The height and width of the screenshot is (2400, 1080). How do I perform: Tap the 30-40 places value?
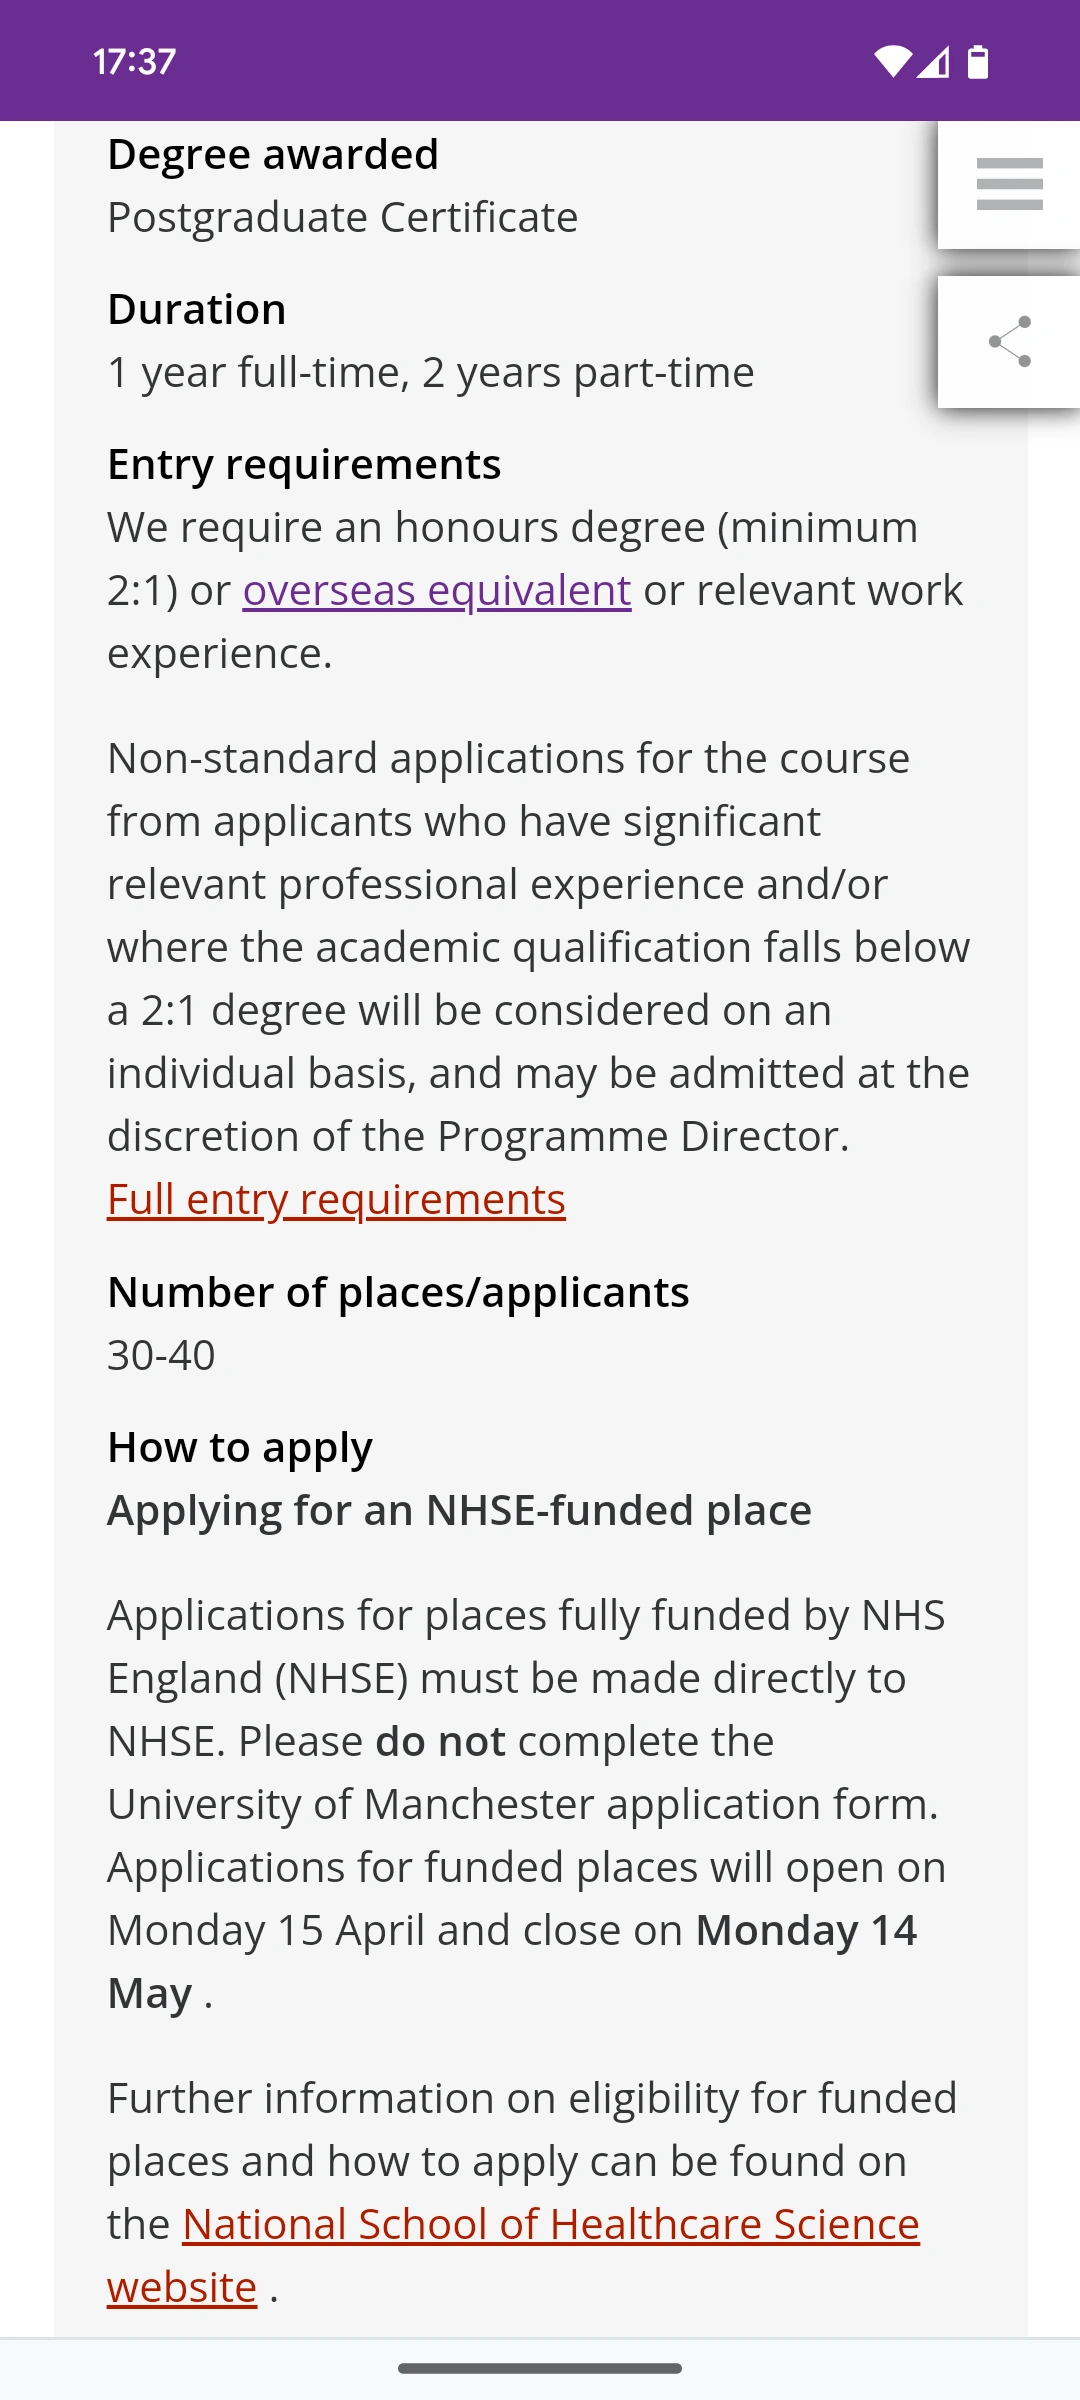click(161, 1356)
